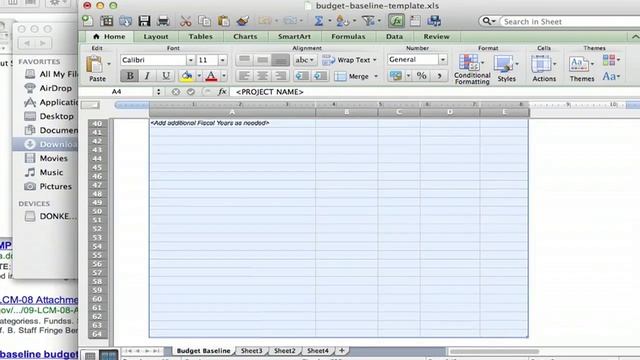Open the General number format dropdown

pyautogui.click(x=442, y=60)
